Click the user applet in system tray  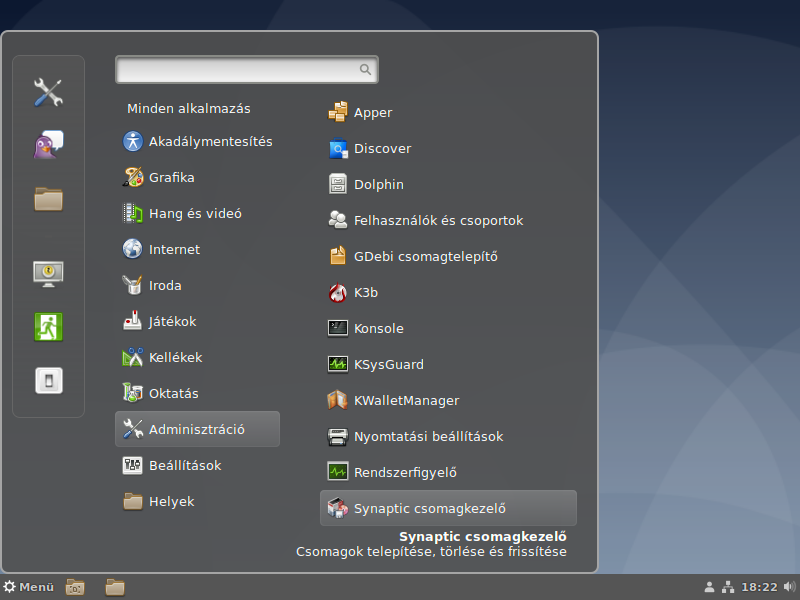709,587
